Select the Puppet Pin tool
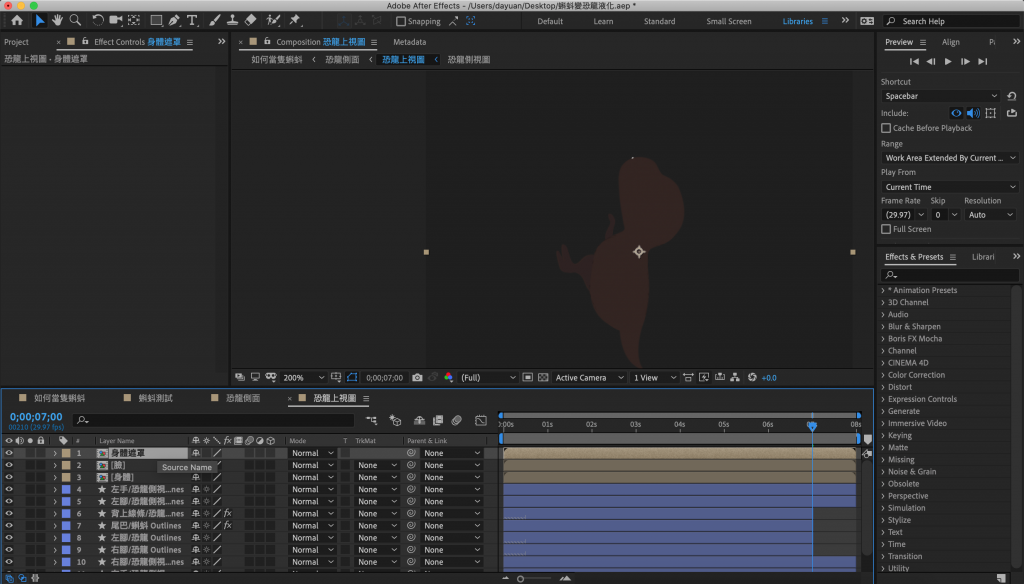The image size is (1024, 584). 295,21
